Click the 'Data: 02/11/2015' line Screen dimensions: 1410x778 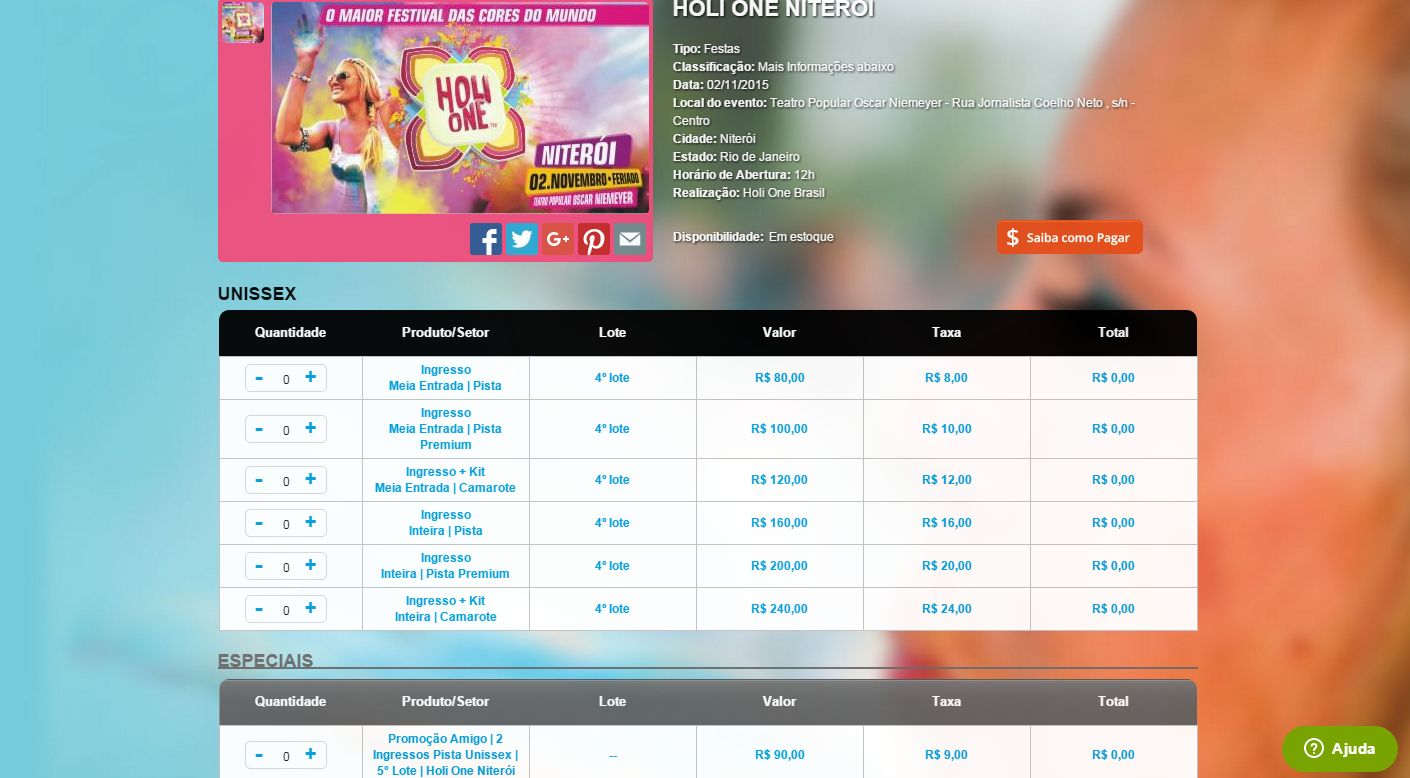721,85
